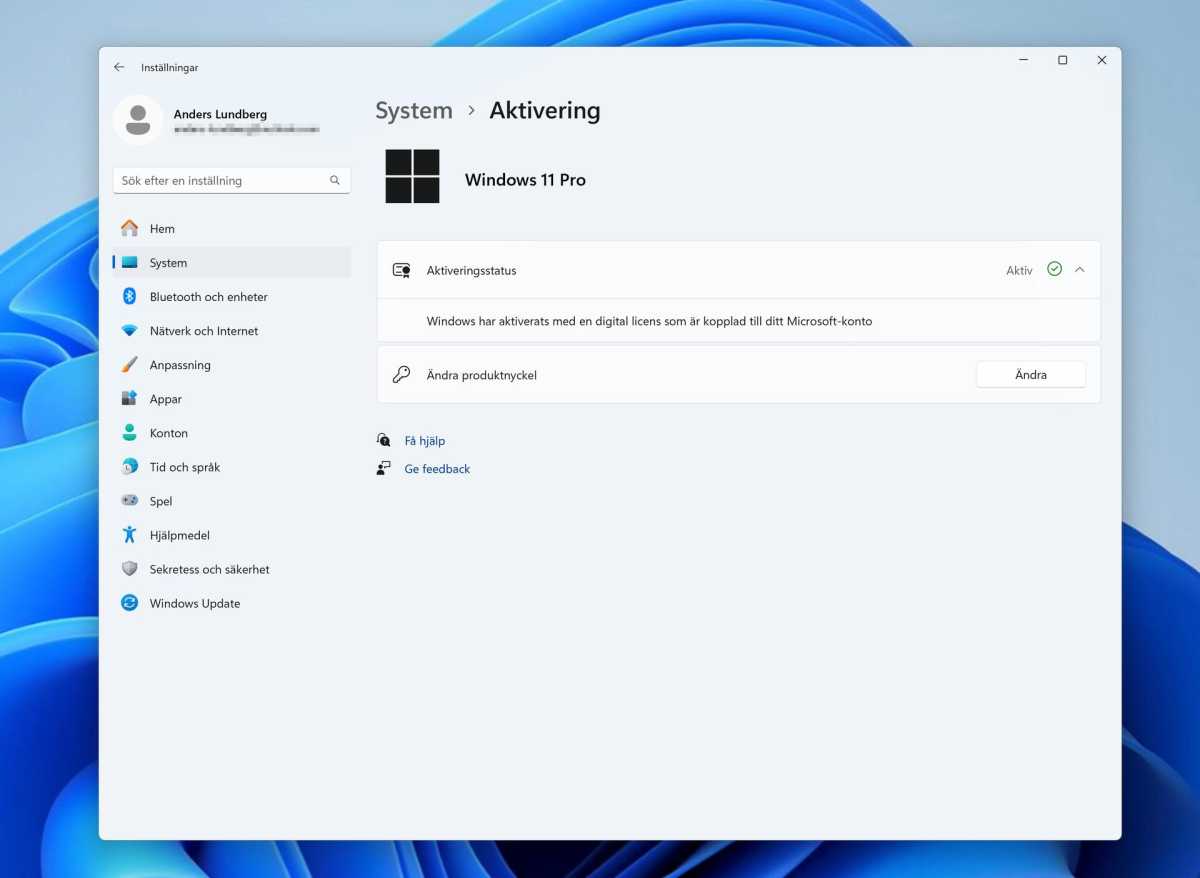Click the Windows 11 Pro logo

(412, 176)
